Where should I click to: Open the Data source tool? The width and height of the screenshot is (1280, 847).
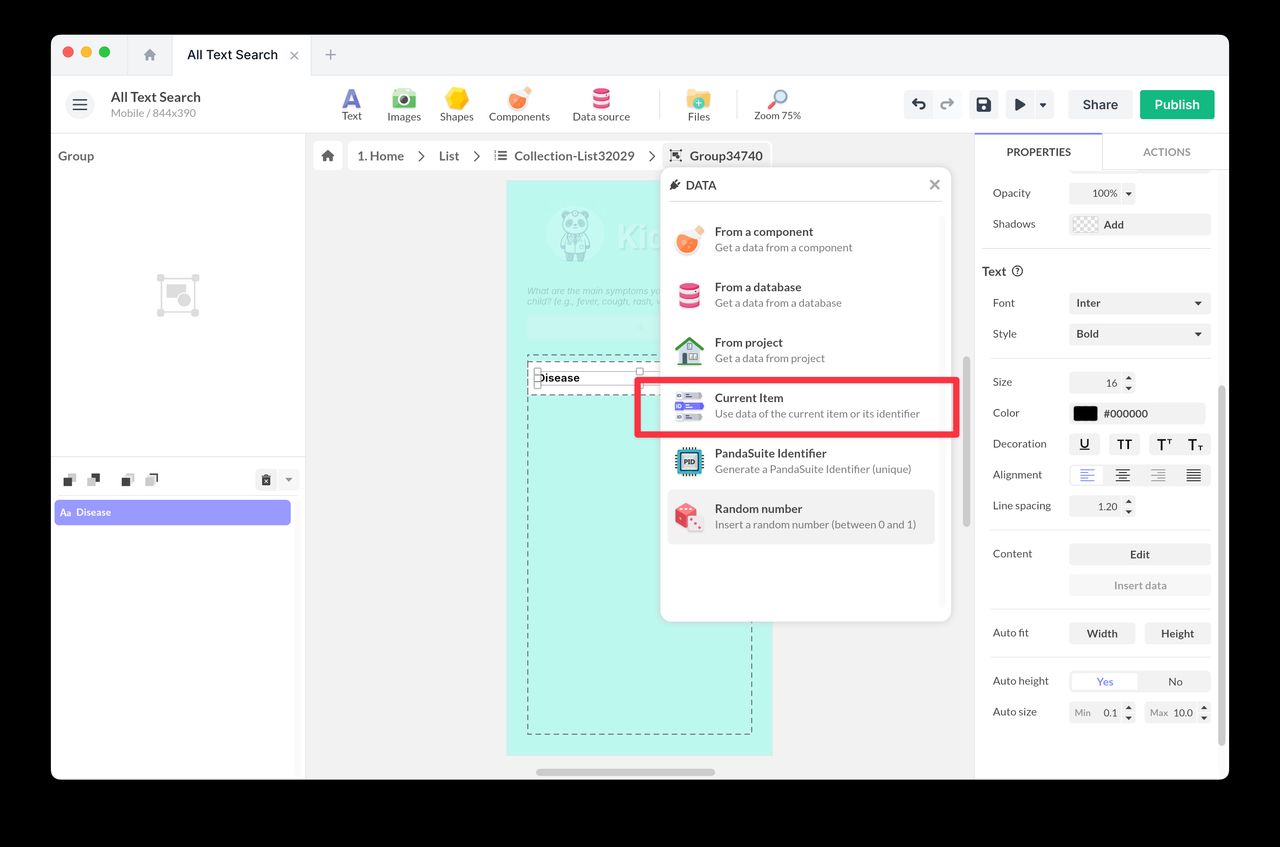click(600, 104)
